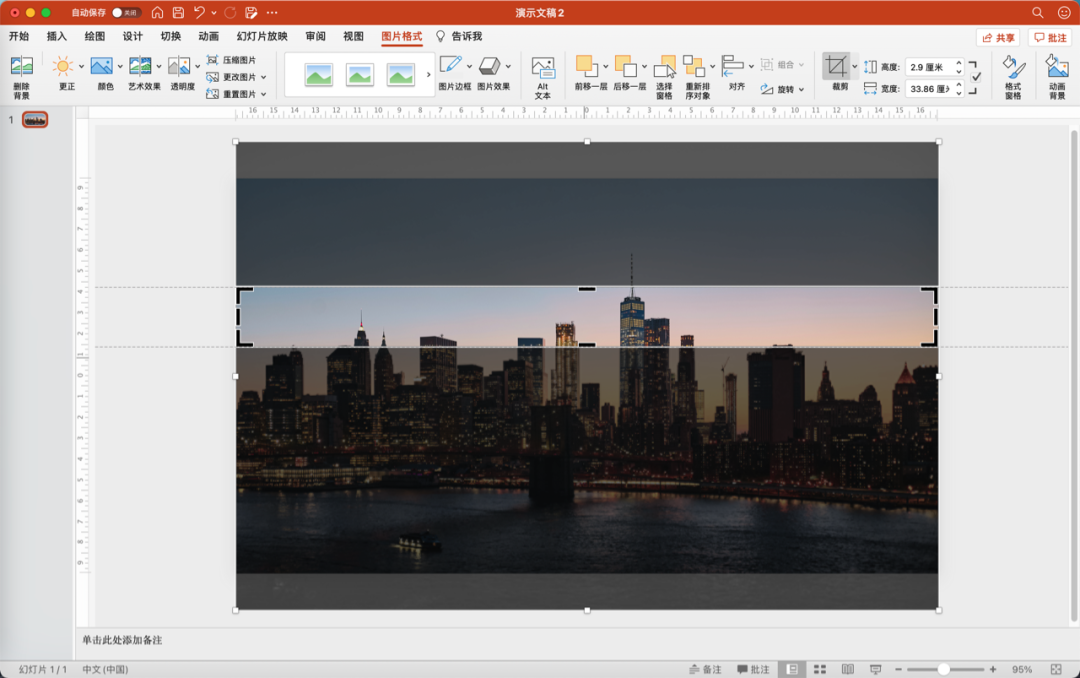The image size is (1080, 678).
Task: Click the home icon in title bar
Action: tap(158, 12)
